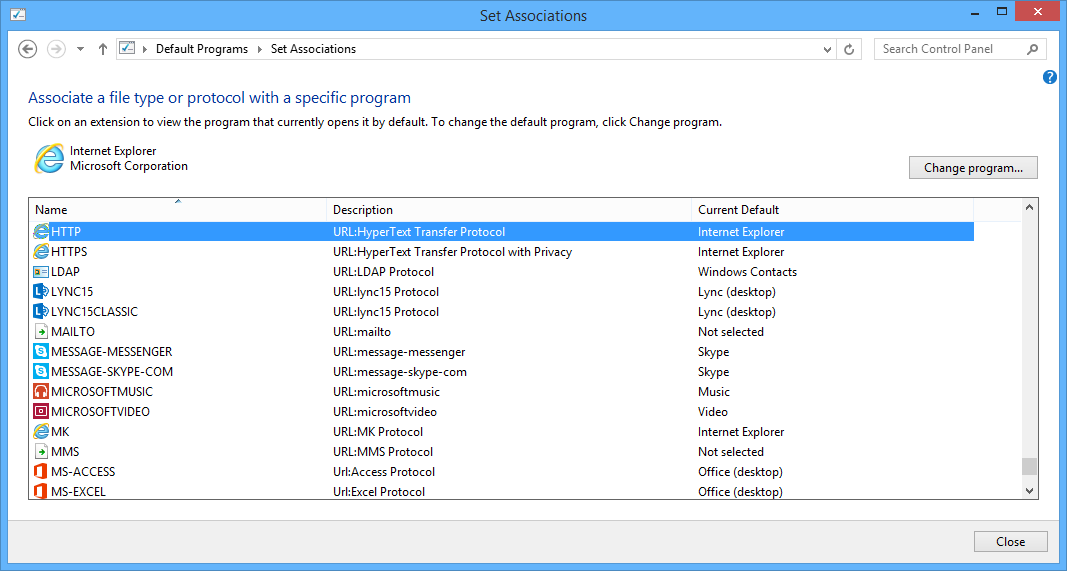Screen dimensions: 1067x571
Task: Click 'URL:HyperText Transfer Protocol with Privacy'
Action: [453, 252]
